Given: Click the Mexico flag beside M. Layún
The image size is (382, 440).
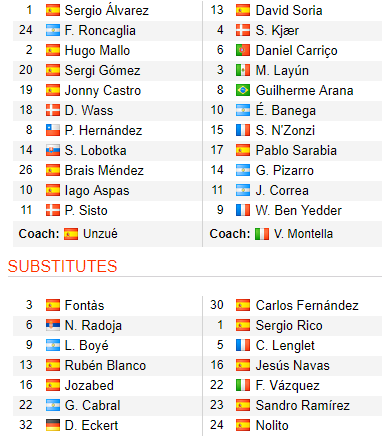Looking at the screenshot, I should tap(243, 70).
